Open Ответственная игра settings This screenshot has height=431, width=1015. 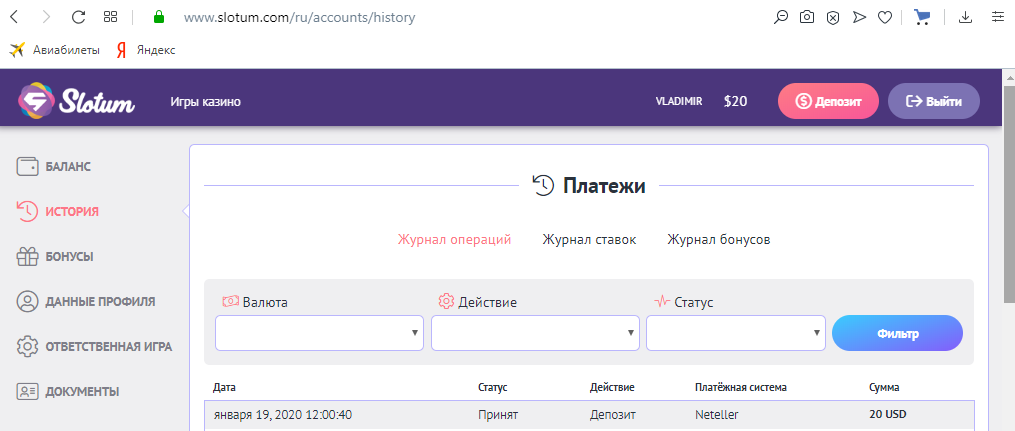pos(95,347)
